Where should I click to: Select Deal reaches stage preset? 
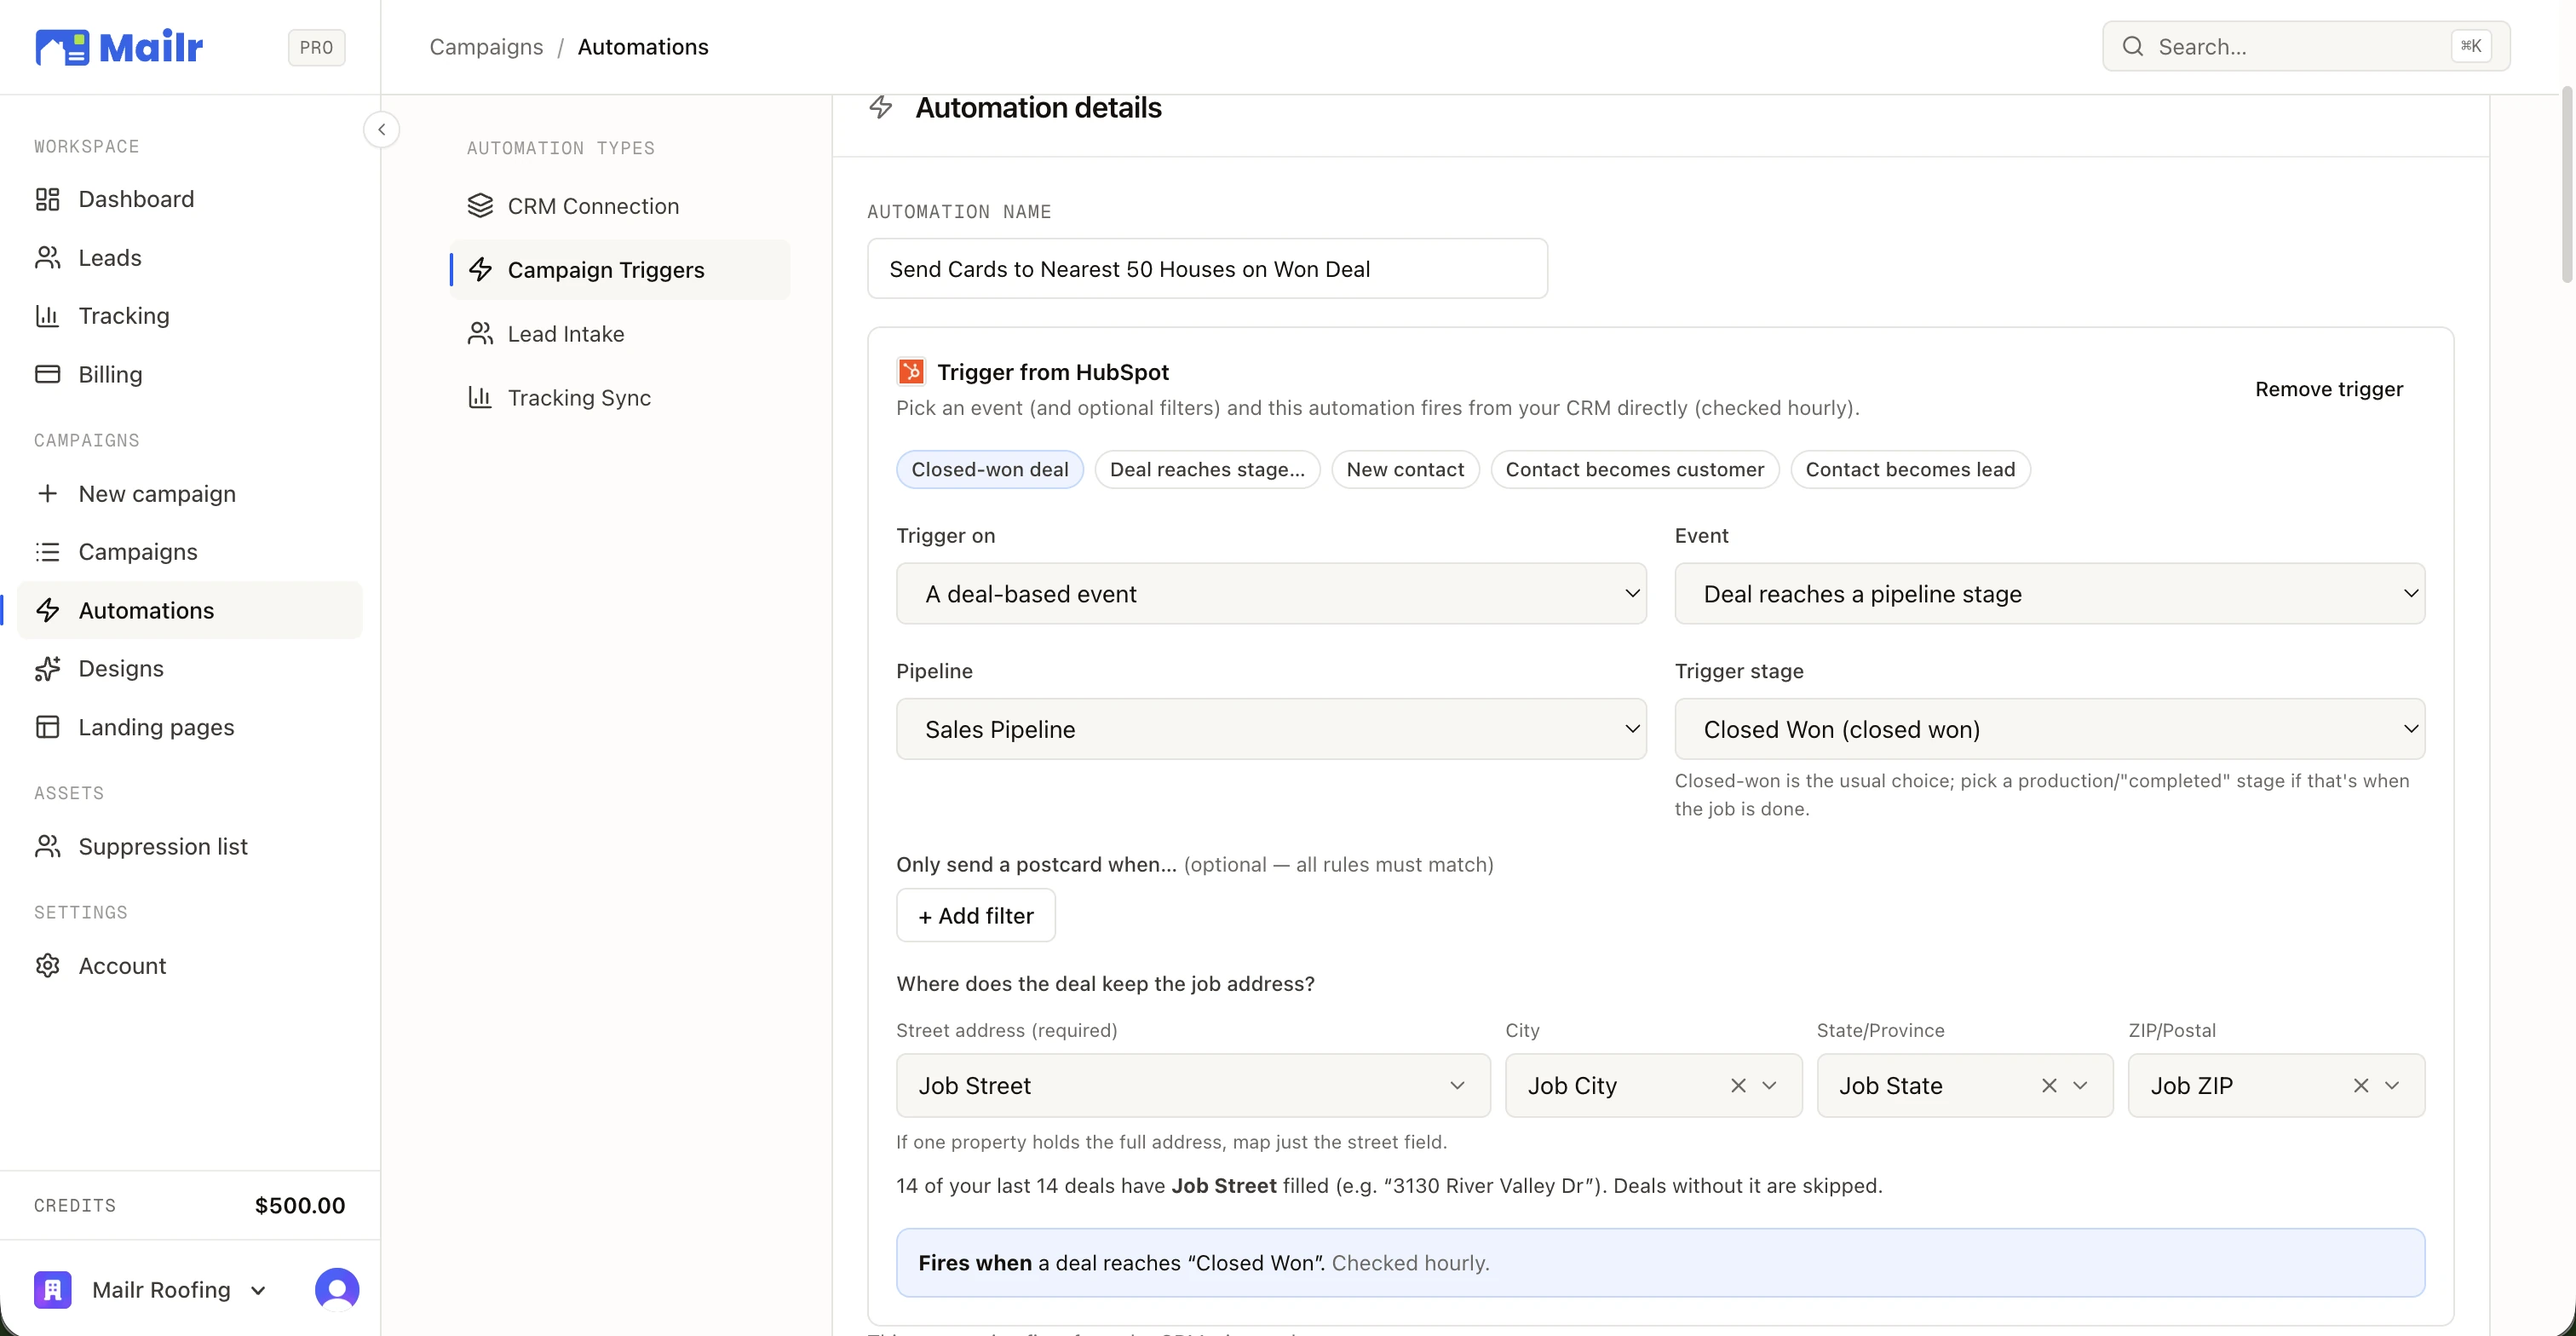pos(1207,470)
